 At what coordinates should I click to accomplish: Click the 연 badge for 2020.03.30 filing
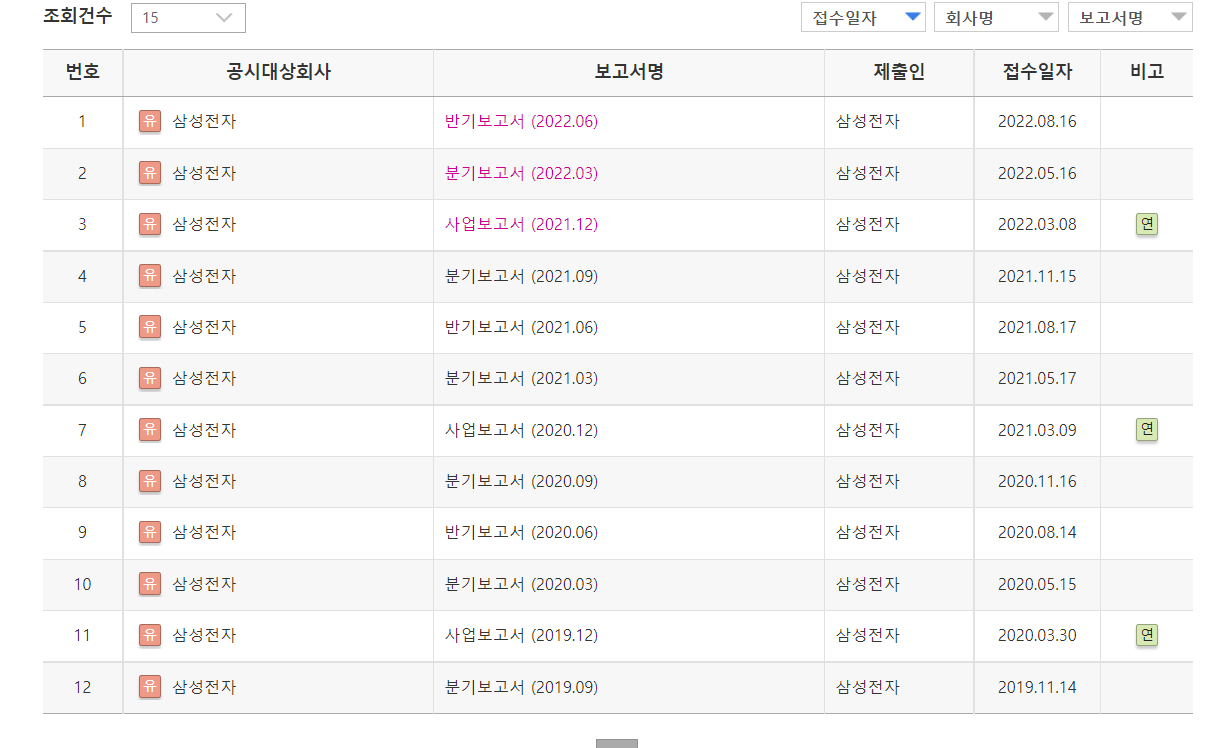tap(1147, 635)
